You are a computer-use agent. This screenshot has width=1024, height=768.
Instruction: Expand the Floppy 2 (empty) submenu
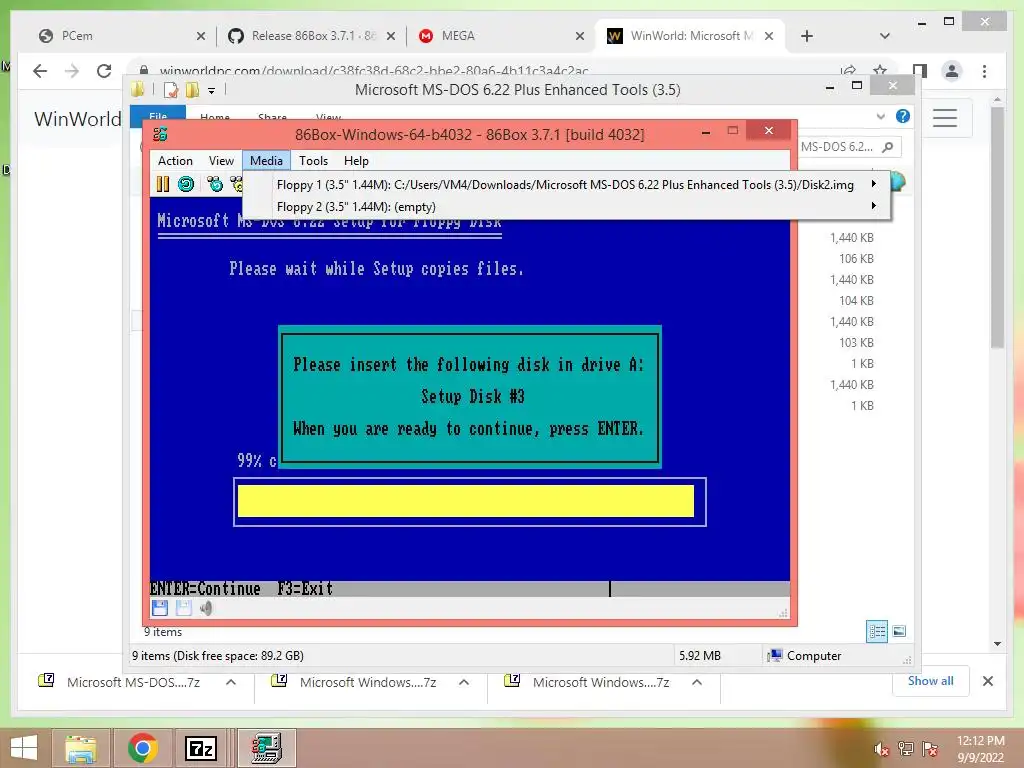pyautogui.click(x=874, y=206)
